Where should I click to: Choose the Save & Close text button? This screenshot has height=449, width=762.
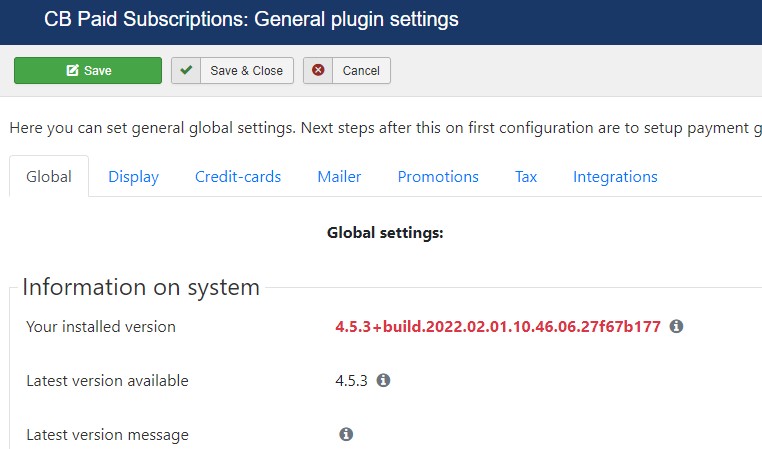[247, 71]
